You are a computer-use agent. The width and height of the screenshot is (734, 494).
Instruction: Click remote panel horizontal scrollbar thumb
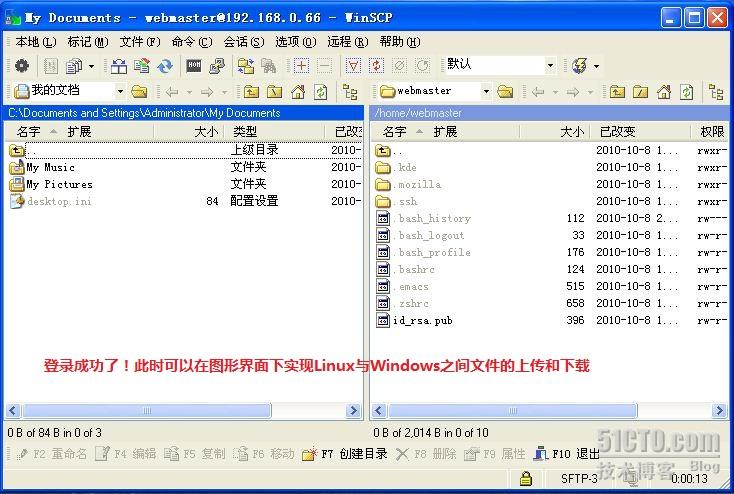point(513,411)
